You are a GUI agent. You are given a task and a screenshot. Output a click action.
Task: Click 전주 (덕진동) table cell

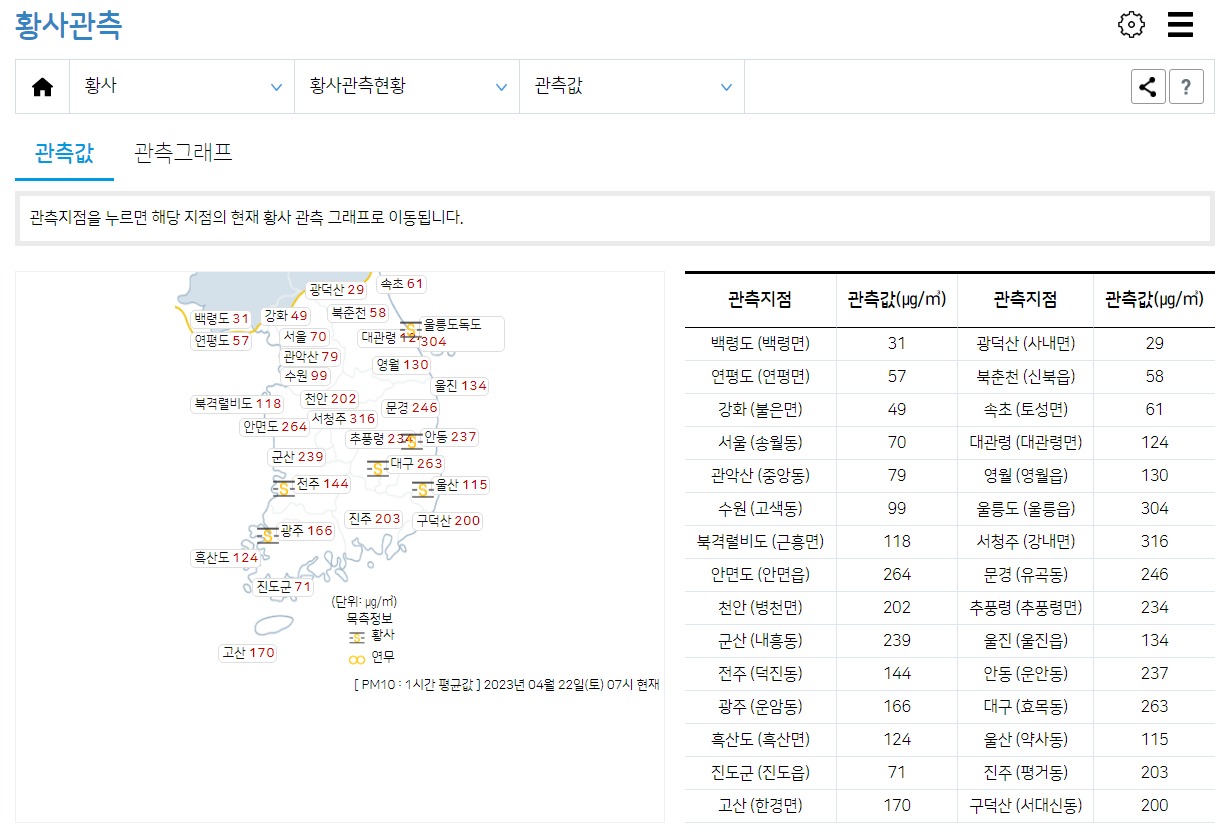760,673
